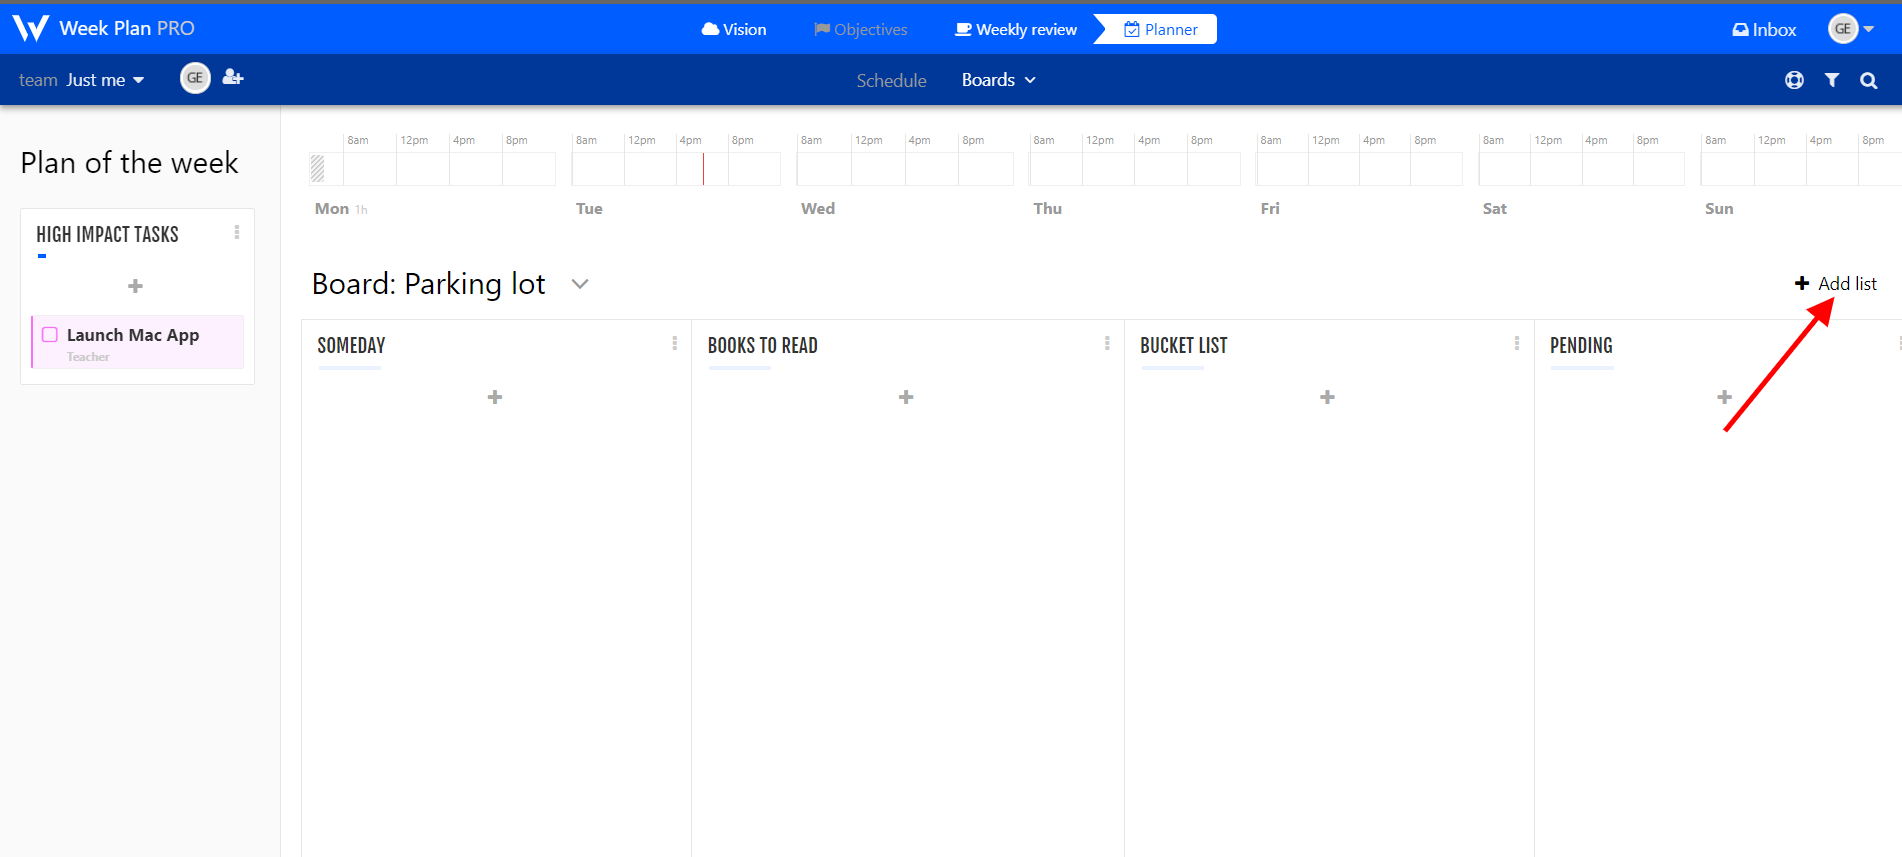
Task: Click Friday's 12pm timeline slot
Action: point(1335,169)
